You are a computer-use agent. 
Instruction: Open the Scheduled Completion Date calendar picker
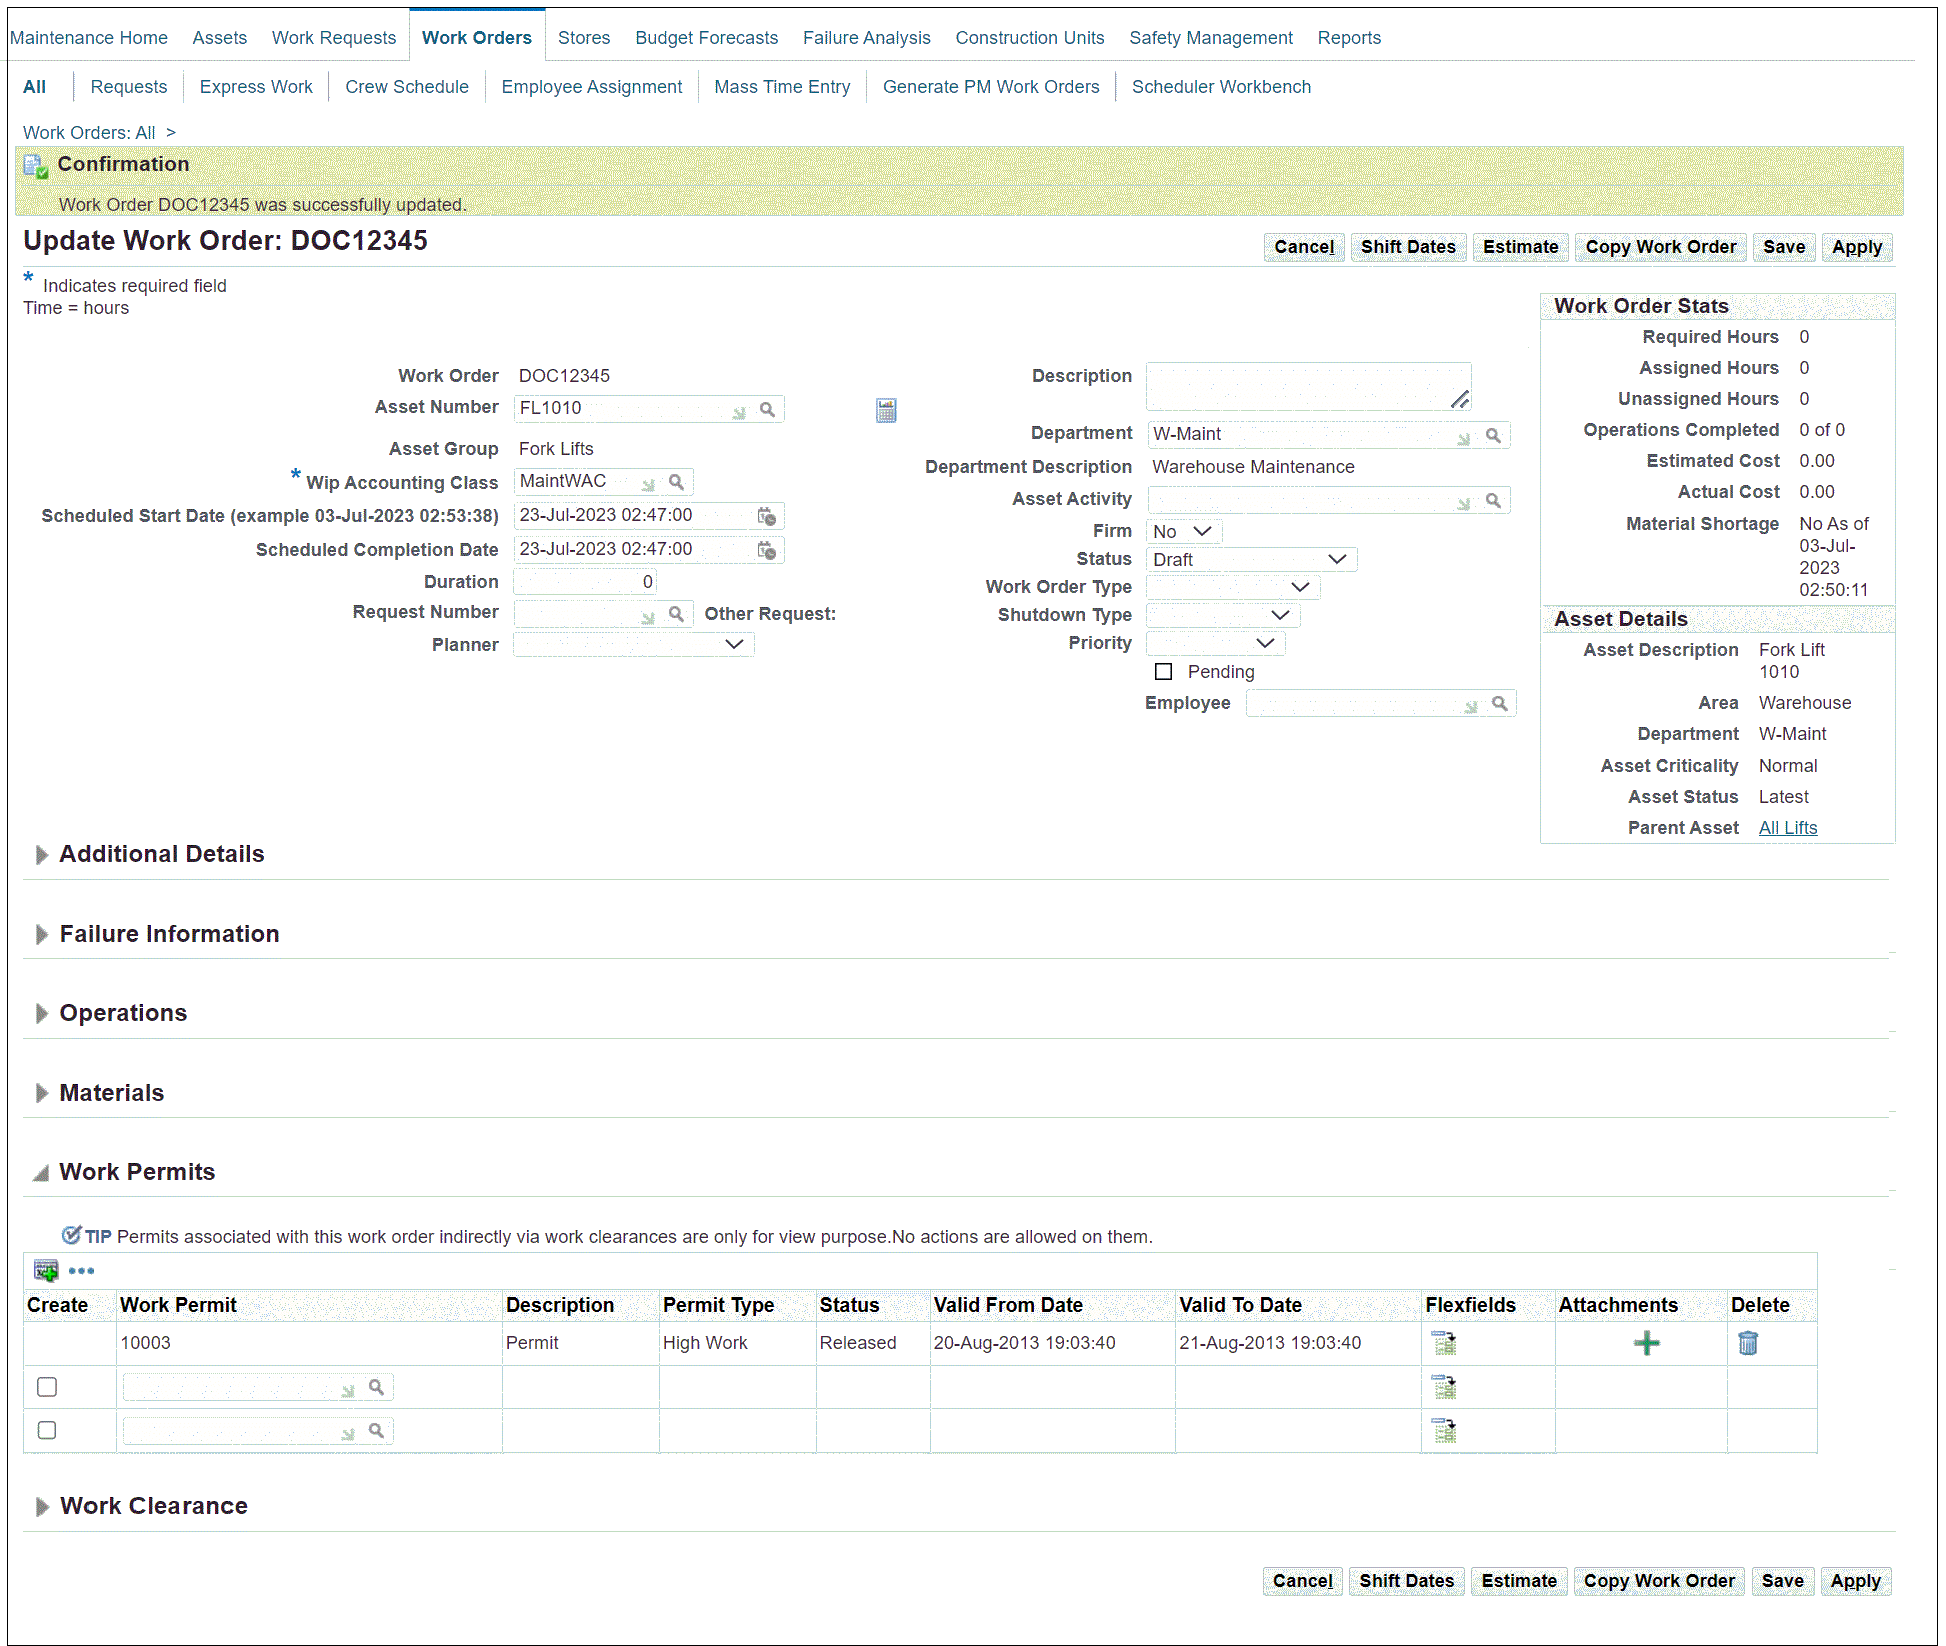[766, 550]
